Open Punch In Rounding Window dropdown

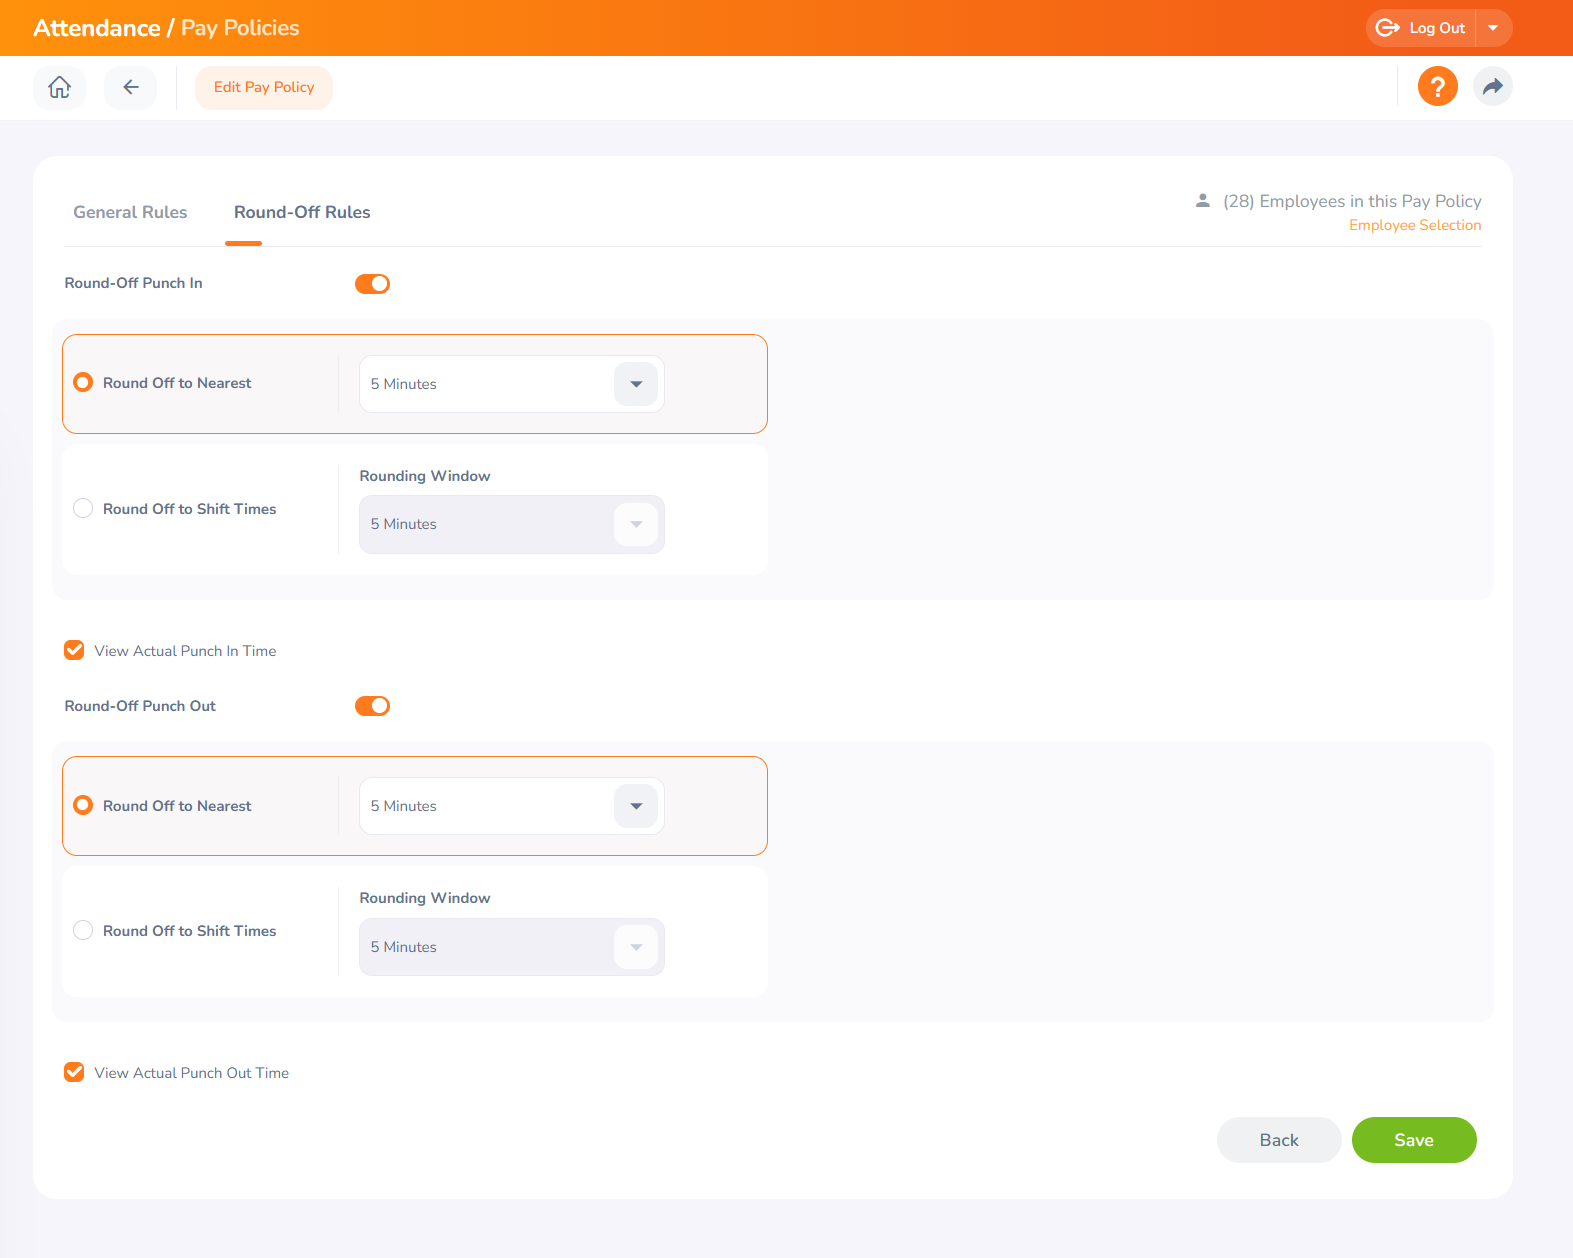(512, 524)
